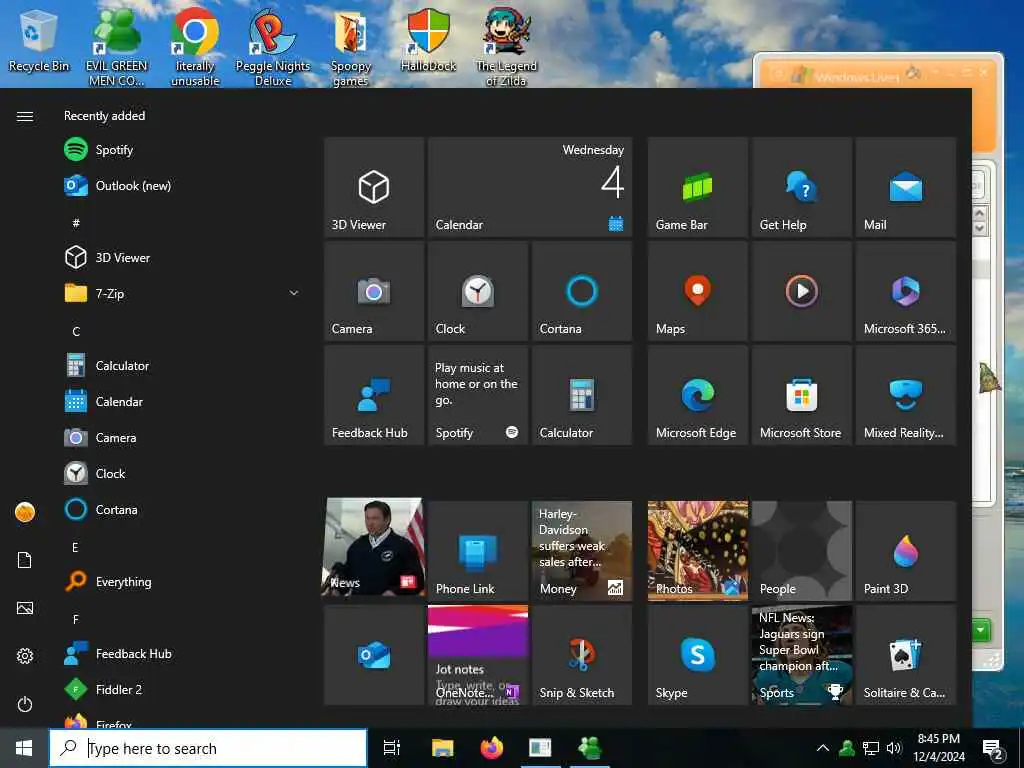Open the 3D Viewer tile
The height and width of the screenshot is (768, 1024).
tap(374, 187)
